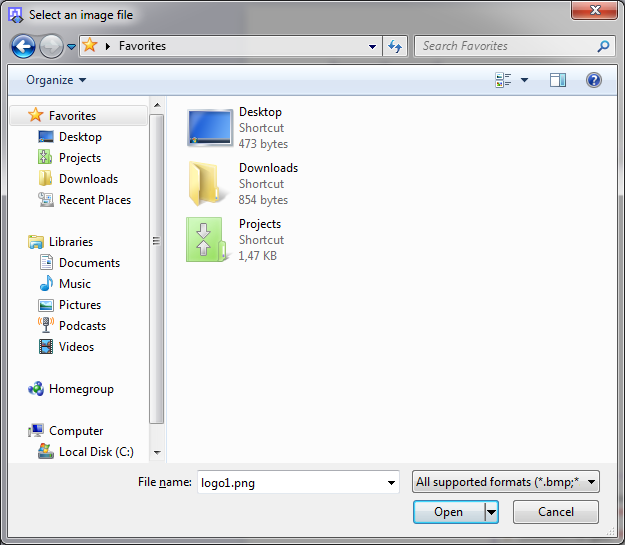Close the Select an image file dialog
Screen dimensions: 625x545
(x=595, y=10)
